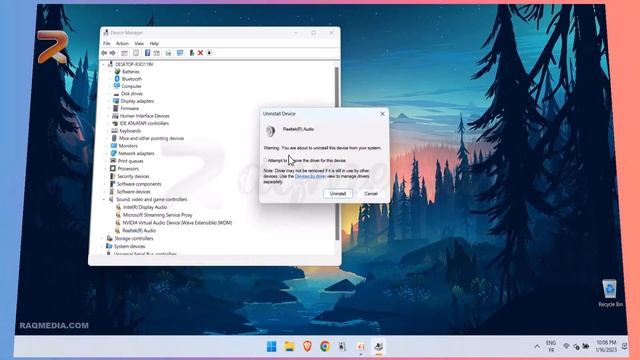The image size is (640, 360).
Task: Collapse the DESKTOP root computer node
Action: [x=103, y=64]
